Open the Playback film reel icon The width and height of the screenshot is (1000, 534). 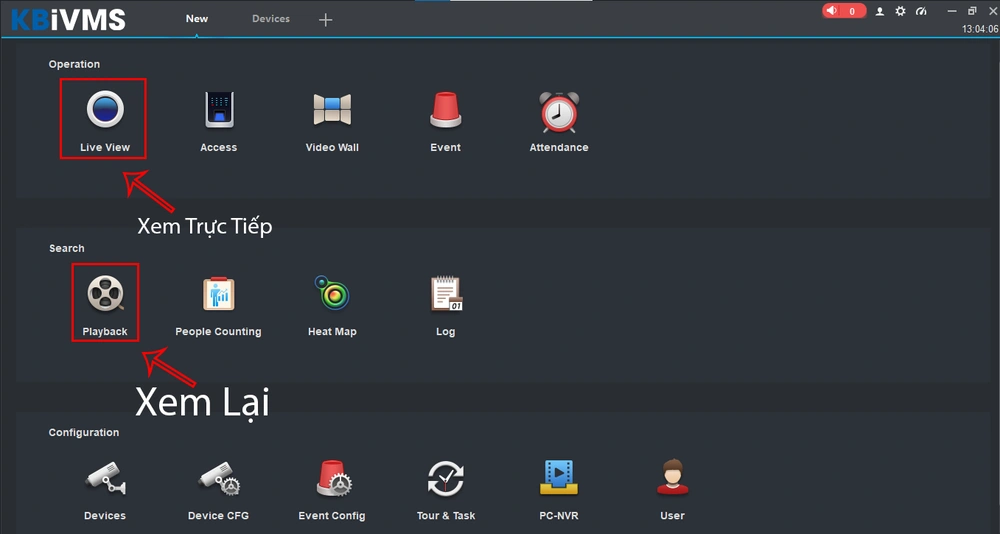(105, 295)
